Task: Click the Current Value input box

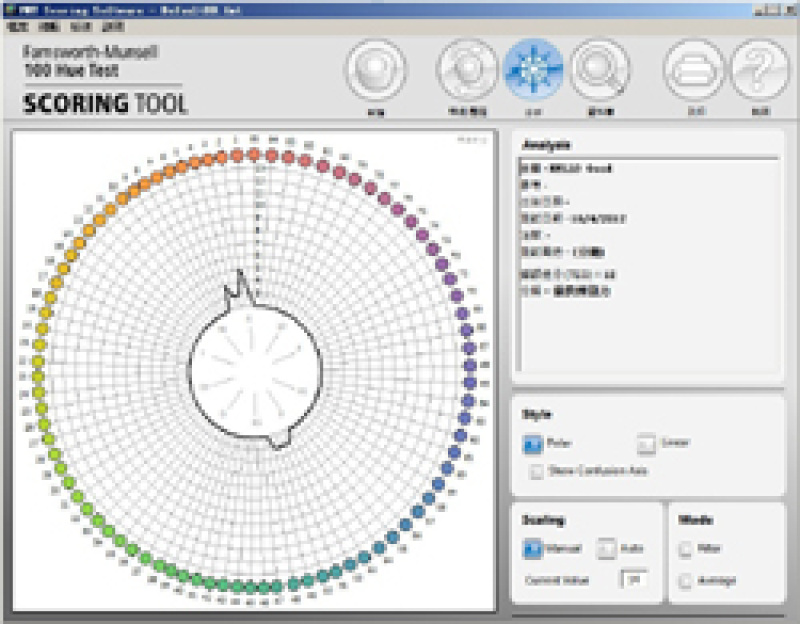Action: pyautogui.click(x=634, y=580)
